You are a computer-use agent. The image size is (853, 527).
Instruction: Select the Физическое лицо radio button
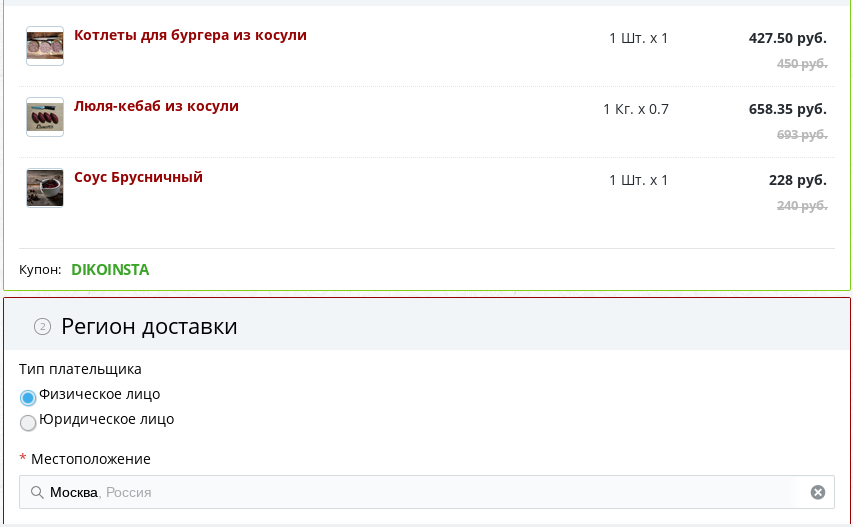click(28, 397)
